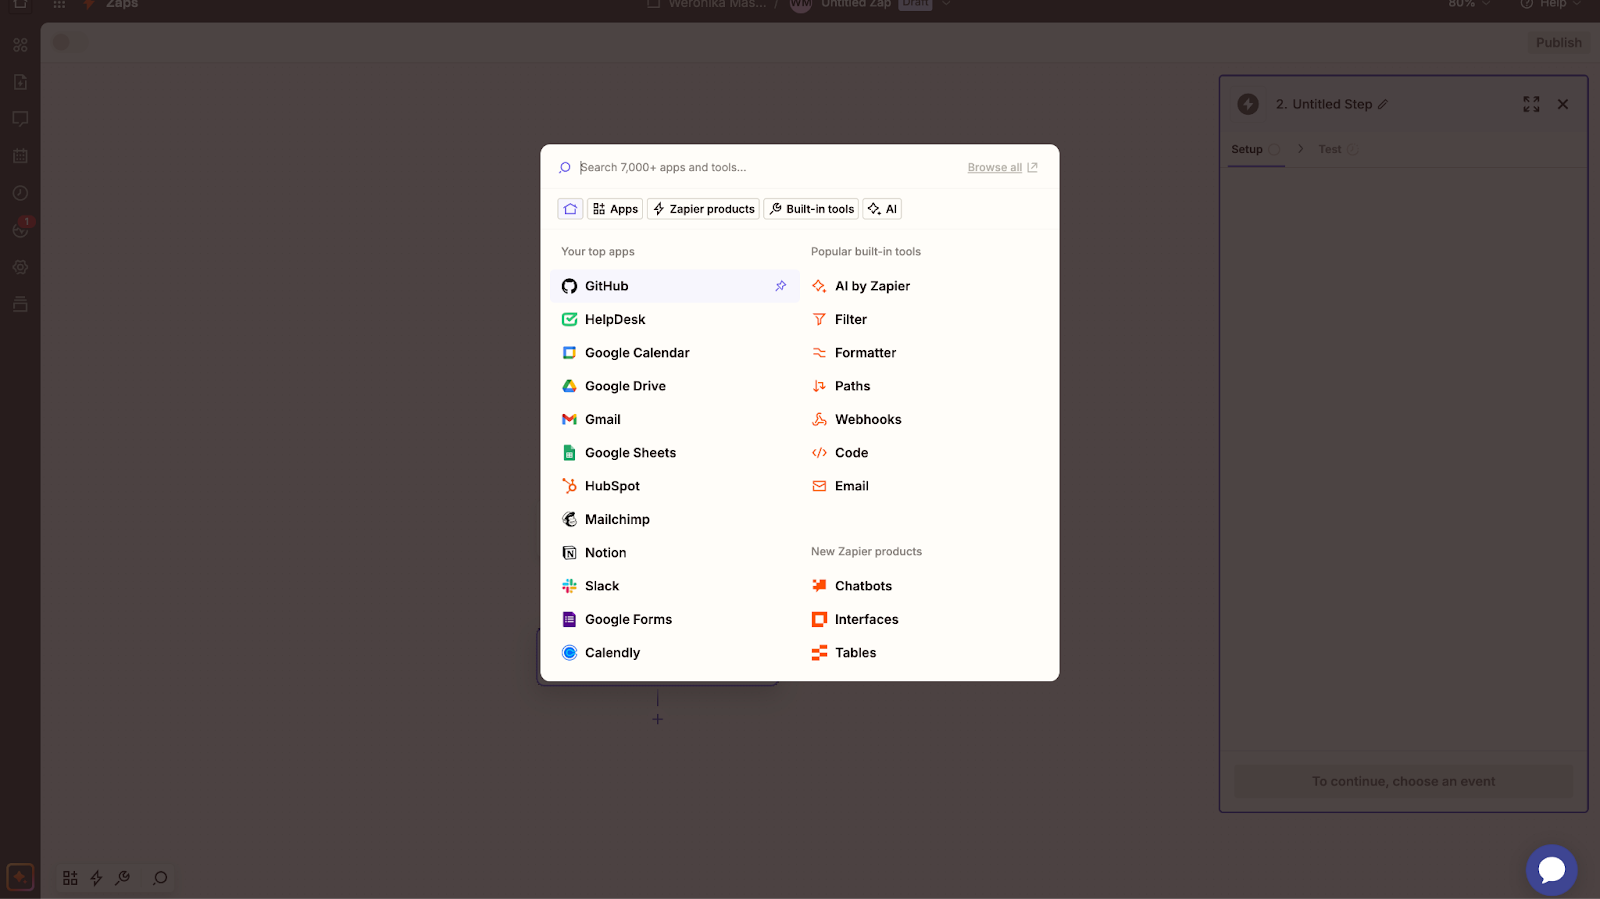Open Zapier products category
The height and width of the screenshot is (899, 1600).
(x=703, y=209)
